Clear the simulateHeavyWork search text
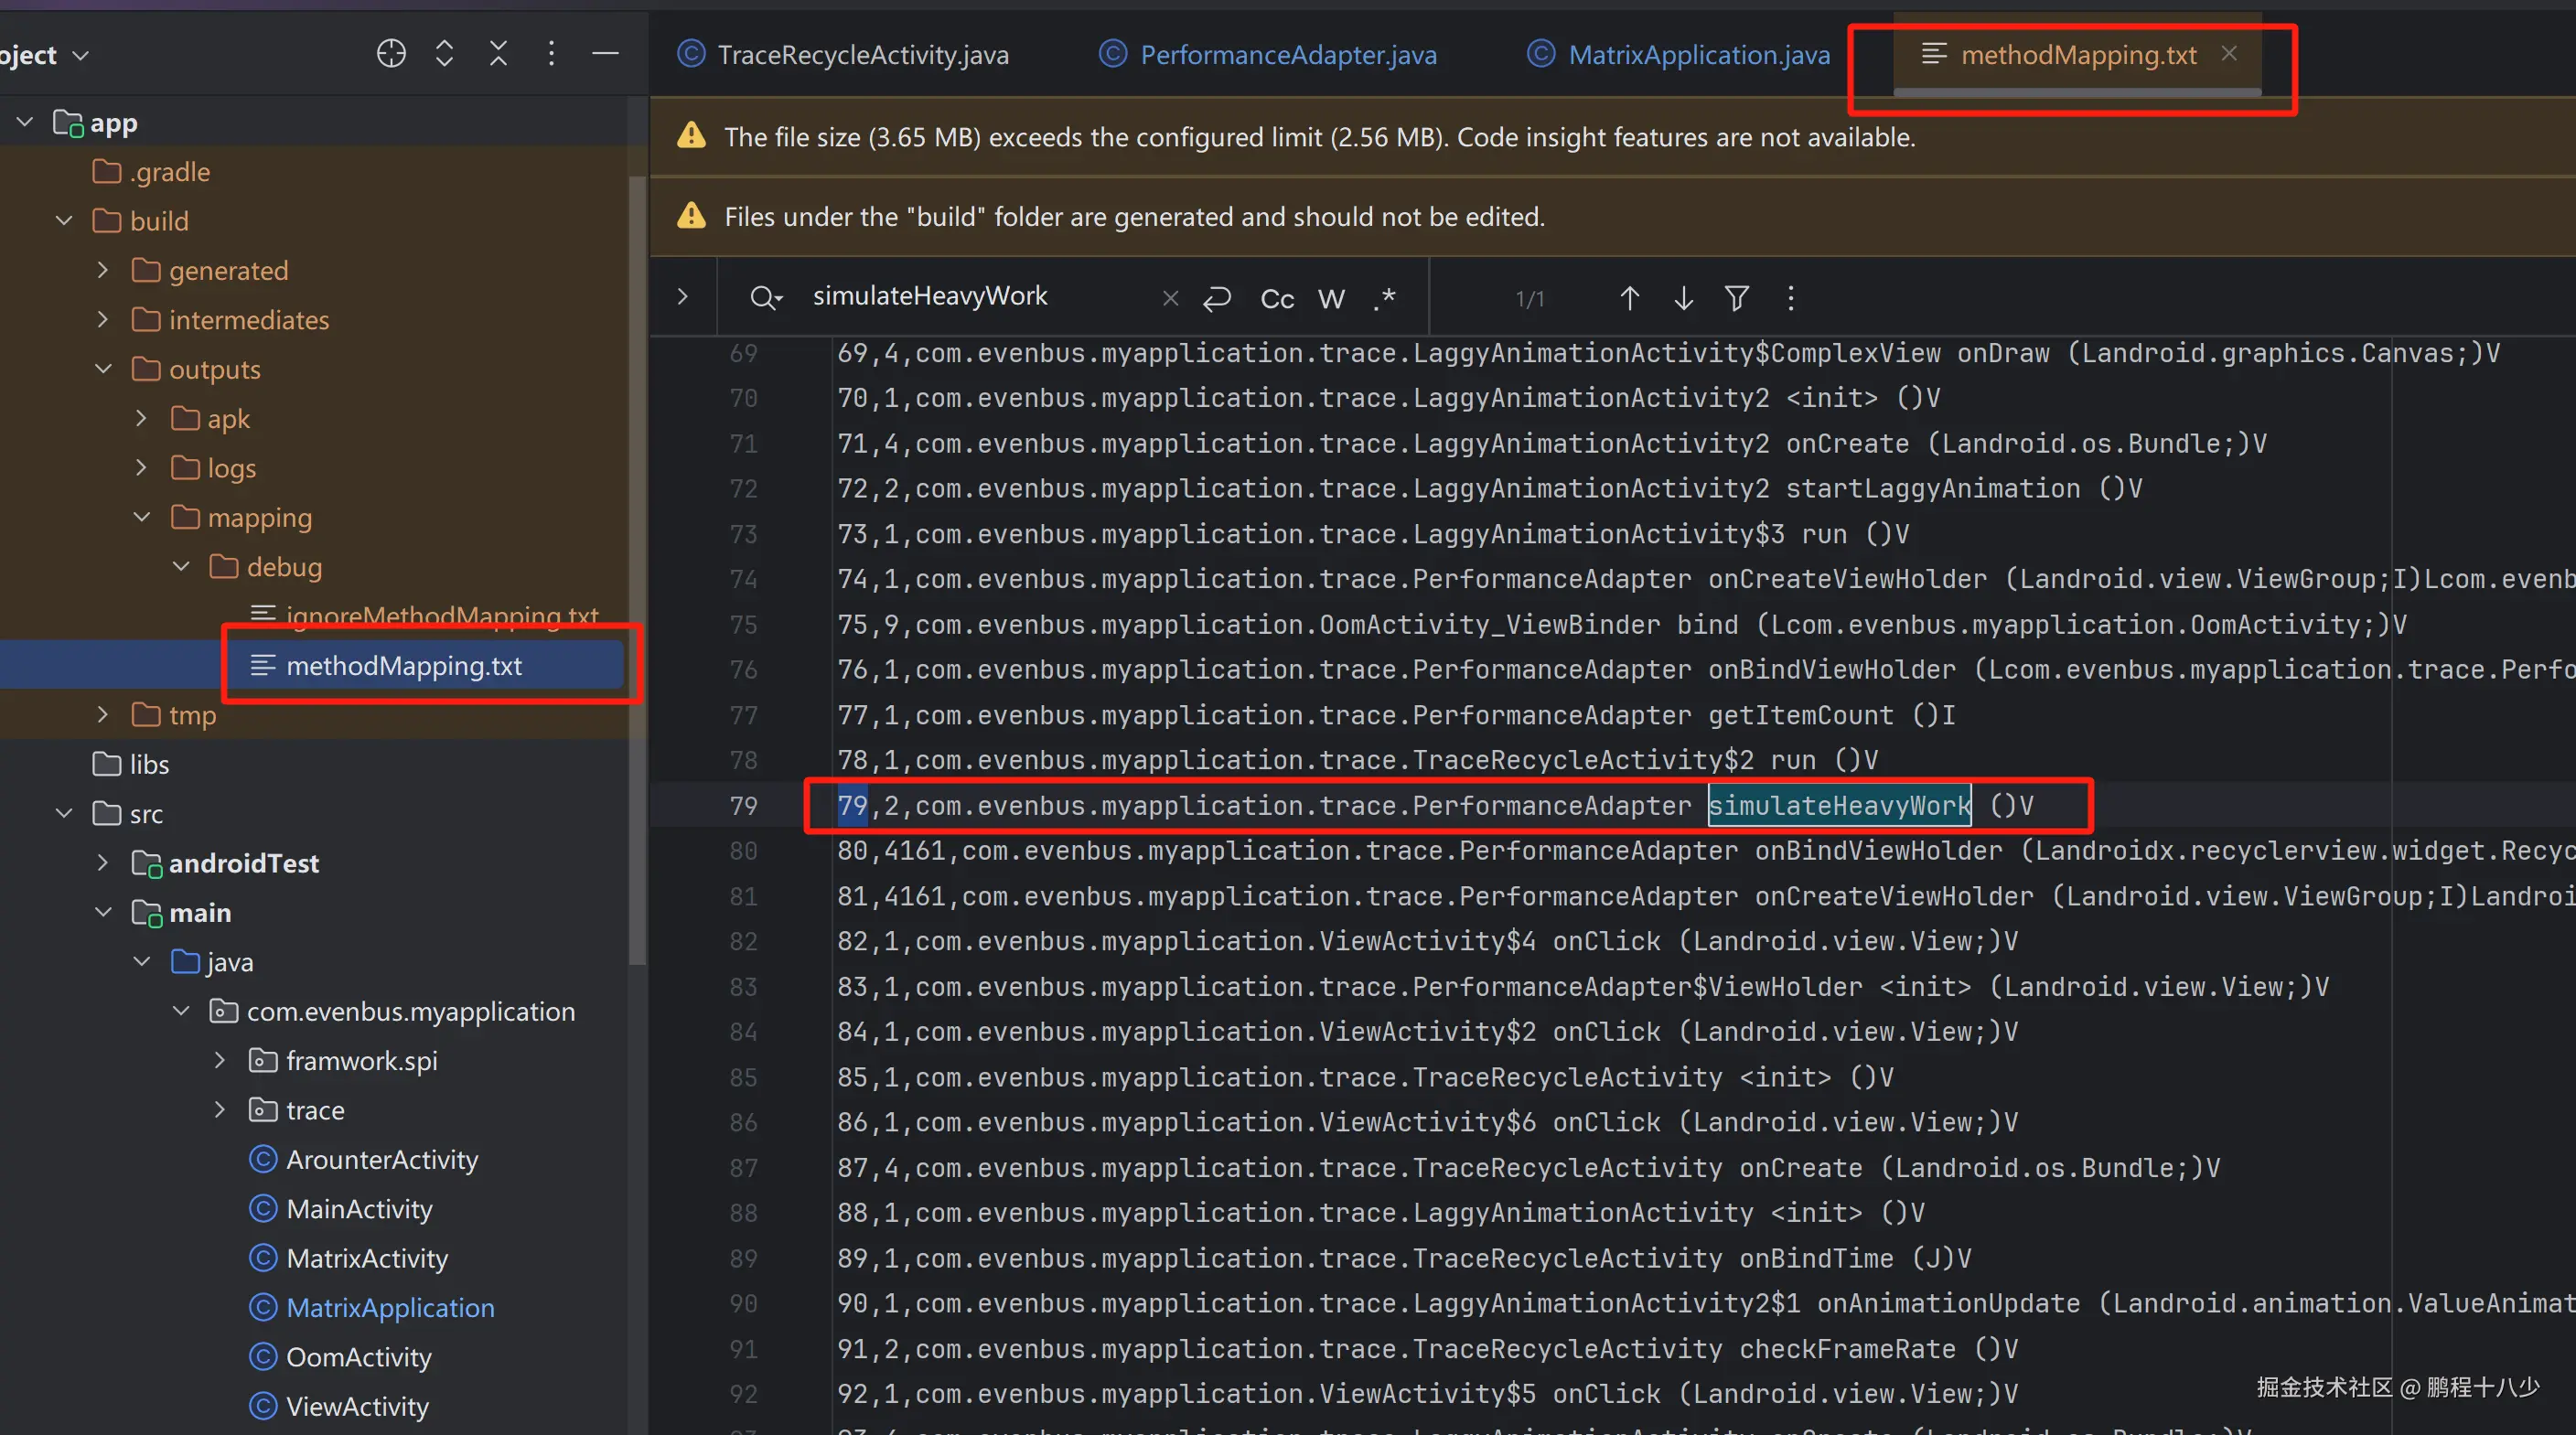The image size is (2576, 1435). [x=1170, y=298]
